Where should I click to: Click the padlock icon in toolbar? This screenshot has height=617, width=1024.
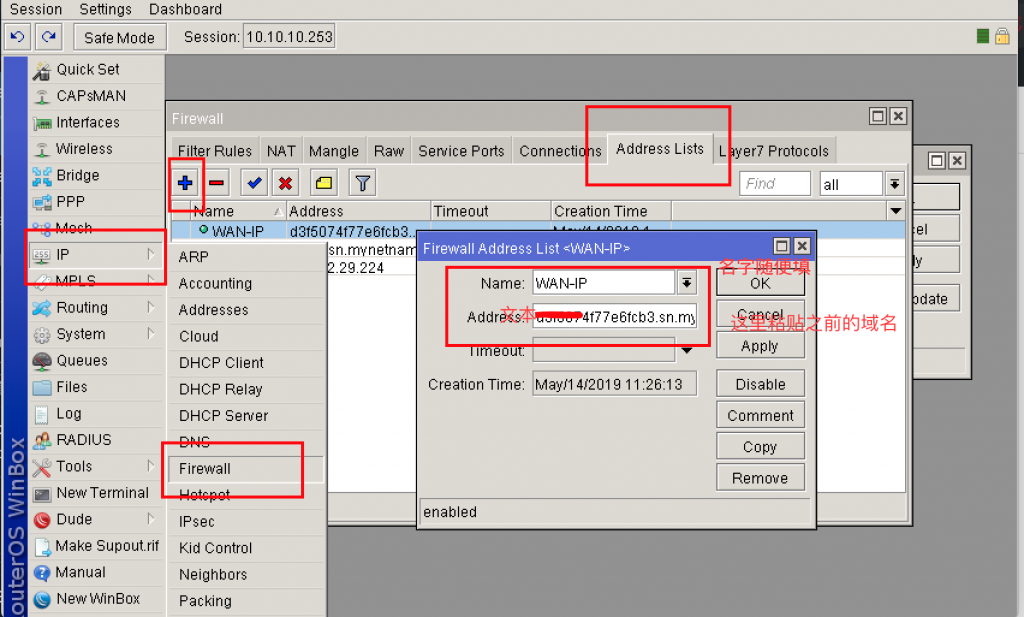(1002, 36)
